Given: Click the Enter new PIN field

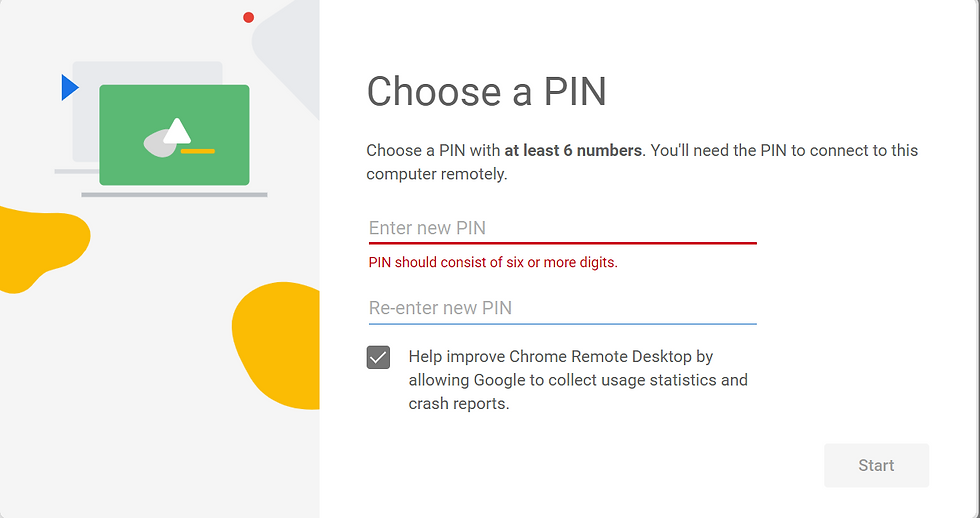Looking at the screenshot, I should (562, 228).
